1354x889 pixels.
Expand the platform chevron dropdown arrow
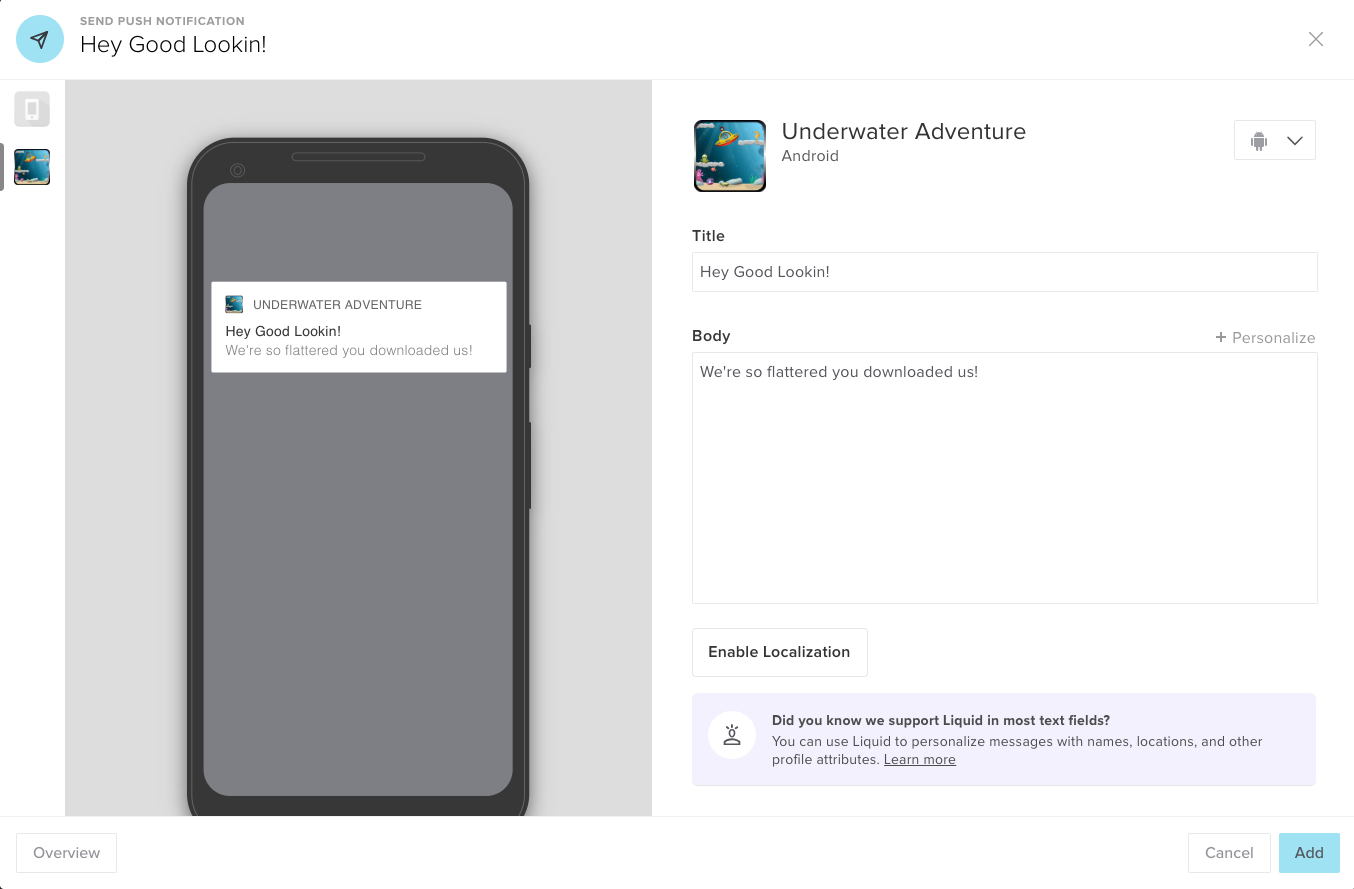(1295, 141)
